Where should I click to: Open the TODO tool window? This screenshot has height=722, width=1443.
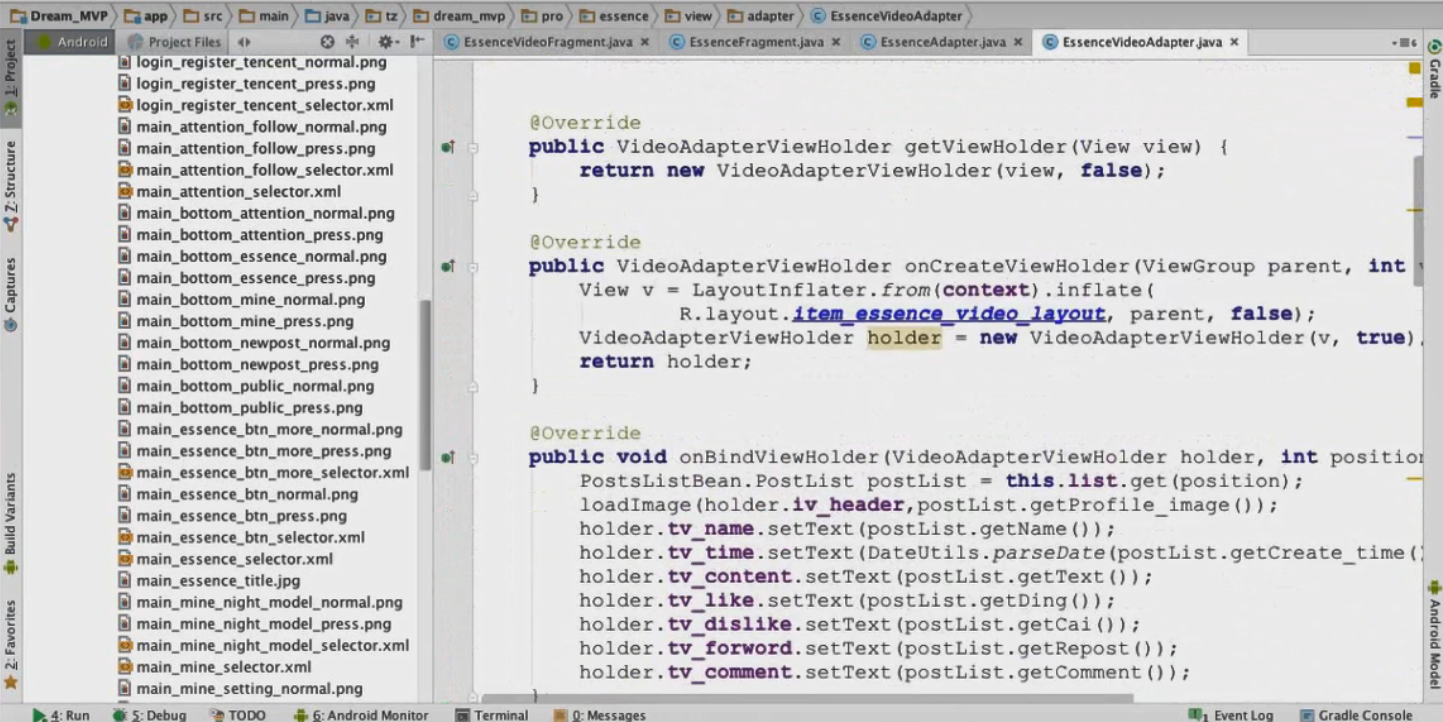click(238, 715)
